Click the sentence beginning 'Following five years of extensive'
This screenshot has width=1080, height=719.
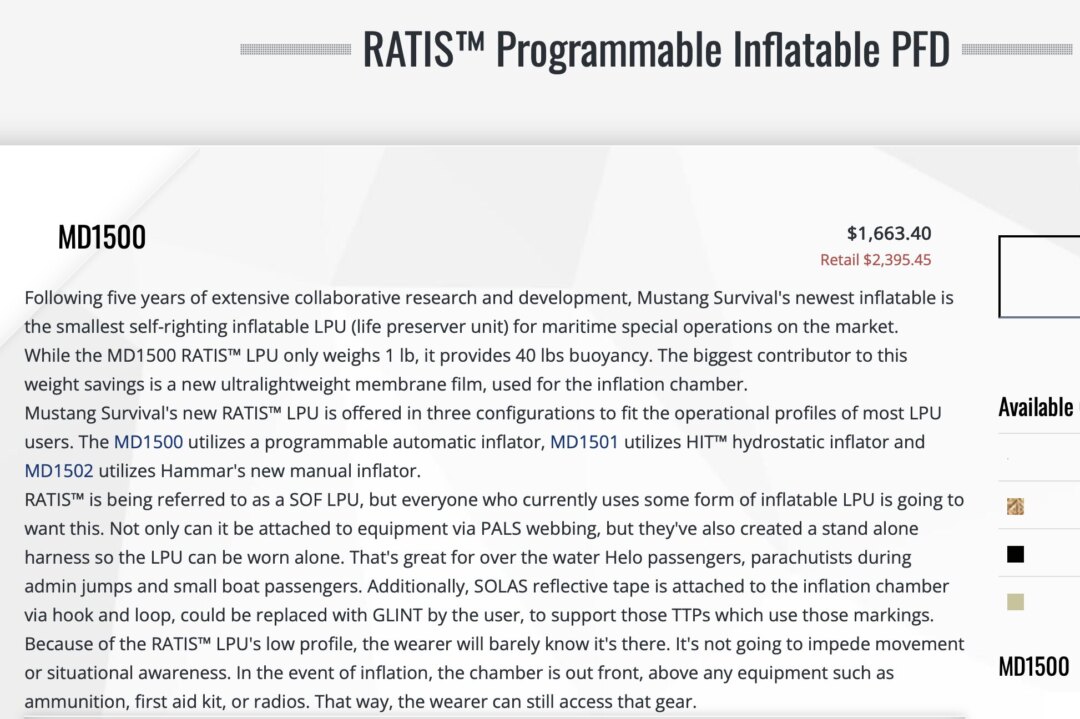coord(489,312)
